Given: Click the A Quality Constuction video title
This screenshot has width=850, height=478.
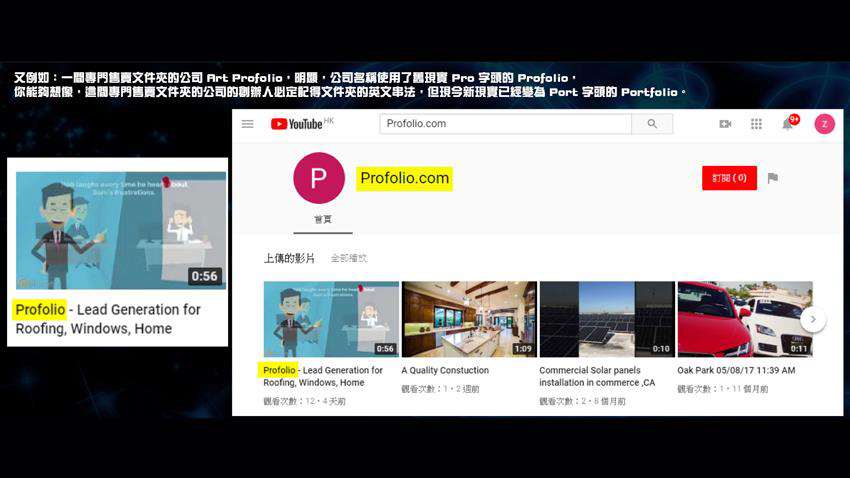Looking at the screenshot, I should pyautogui.click(x=445, y=370).
